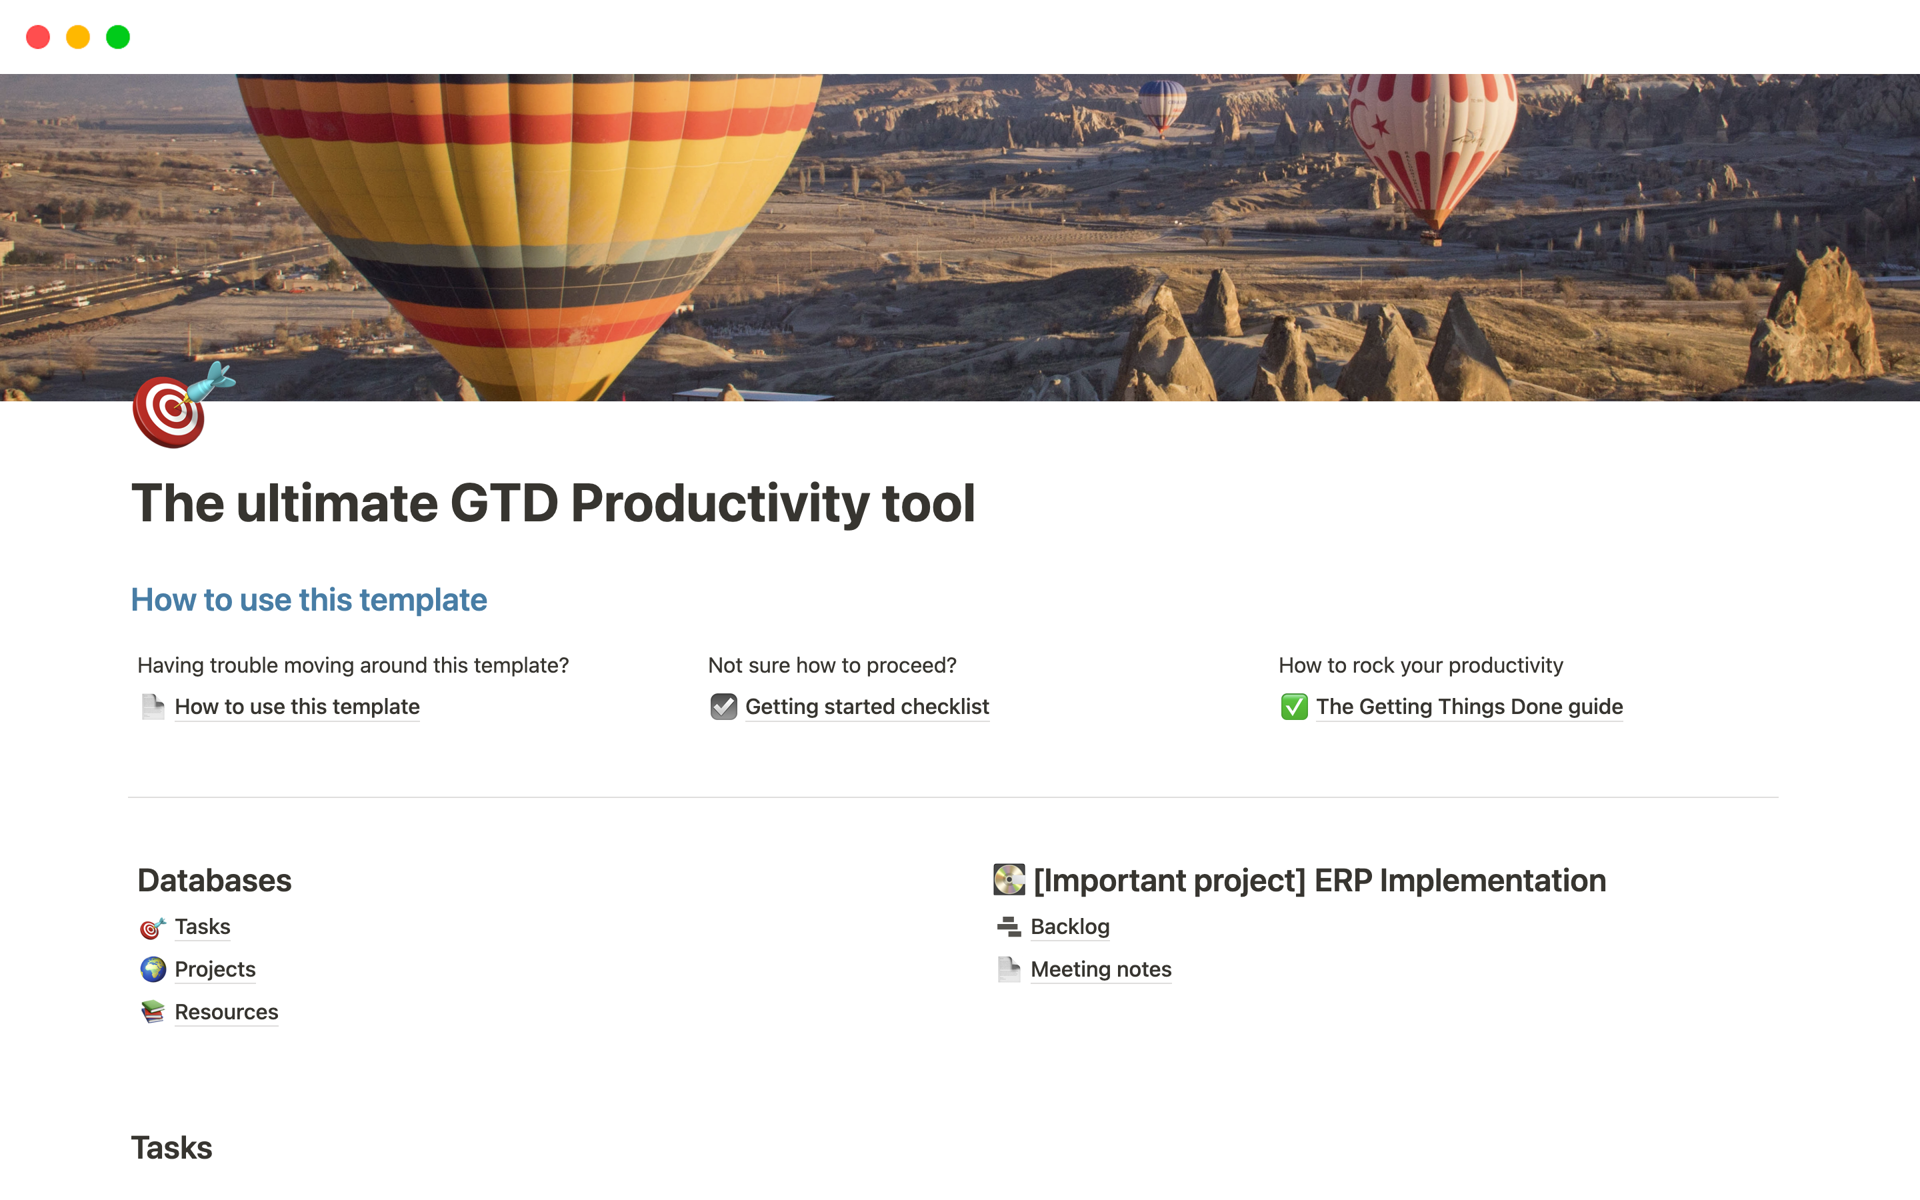This screenshot has height=1200, width=1920.
Task: Click the books icon next to Resources
Action: pos(152,1011)
